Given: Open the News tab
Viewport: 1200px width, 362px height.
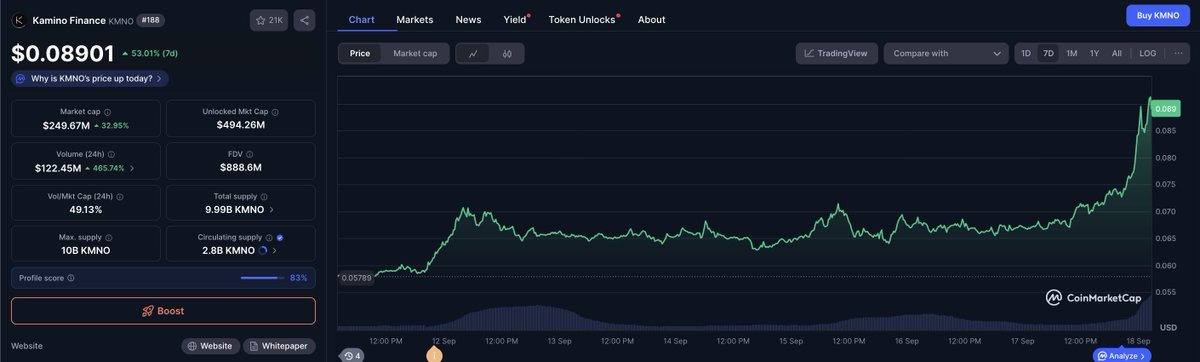Looking at the screenshot, I should coord(468,19).
